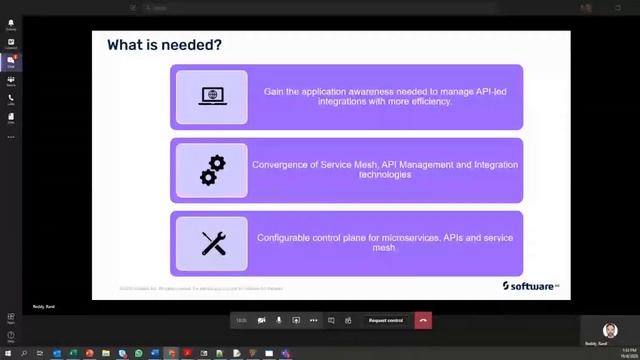Mute the microphone in meeting toolbar

[x=279, y=320]
